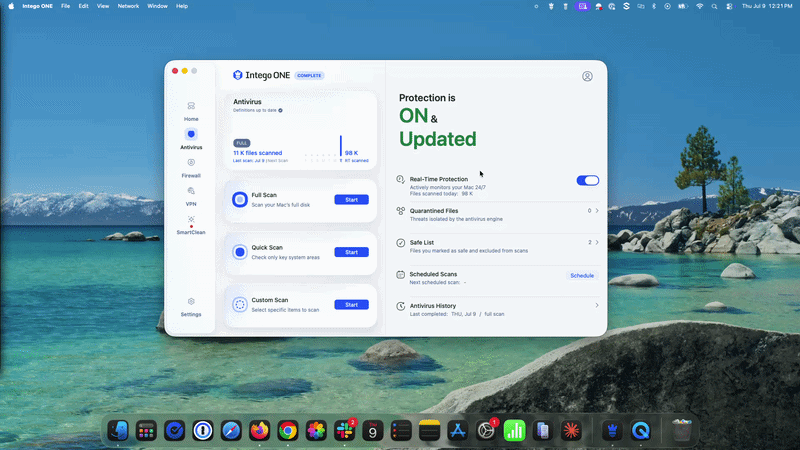Expand Antivirus History chevron
This screenshot has height=450, width=800.
coord(597,305)
